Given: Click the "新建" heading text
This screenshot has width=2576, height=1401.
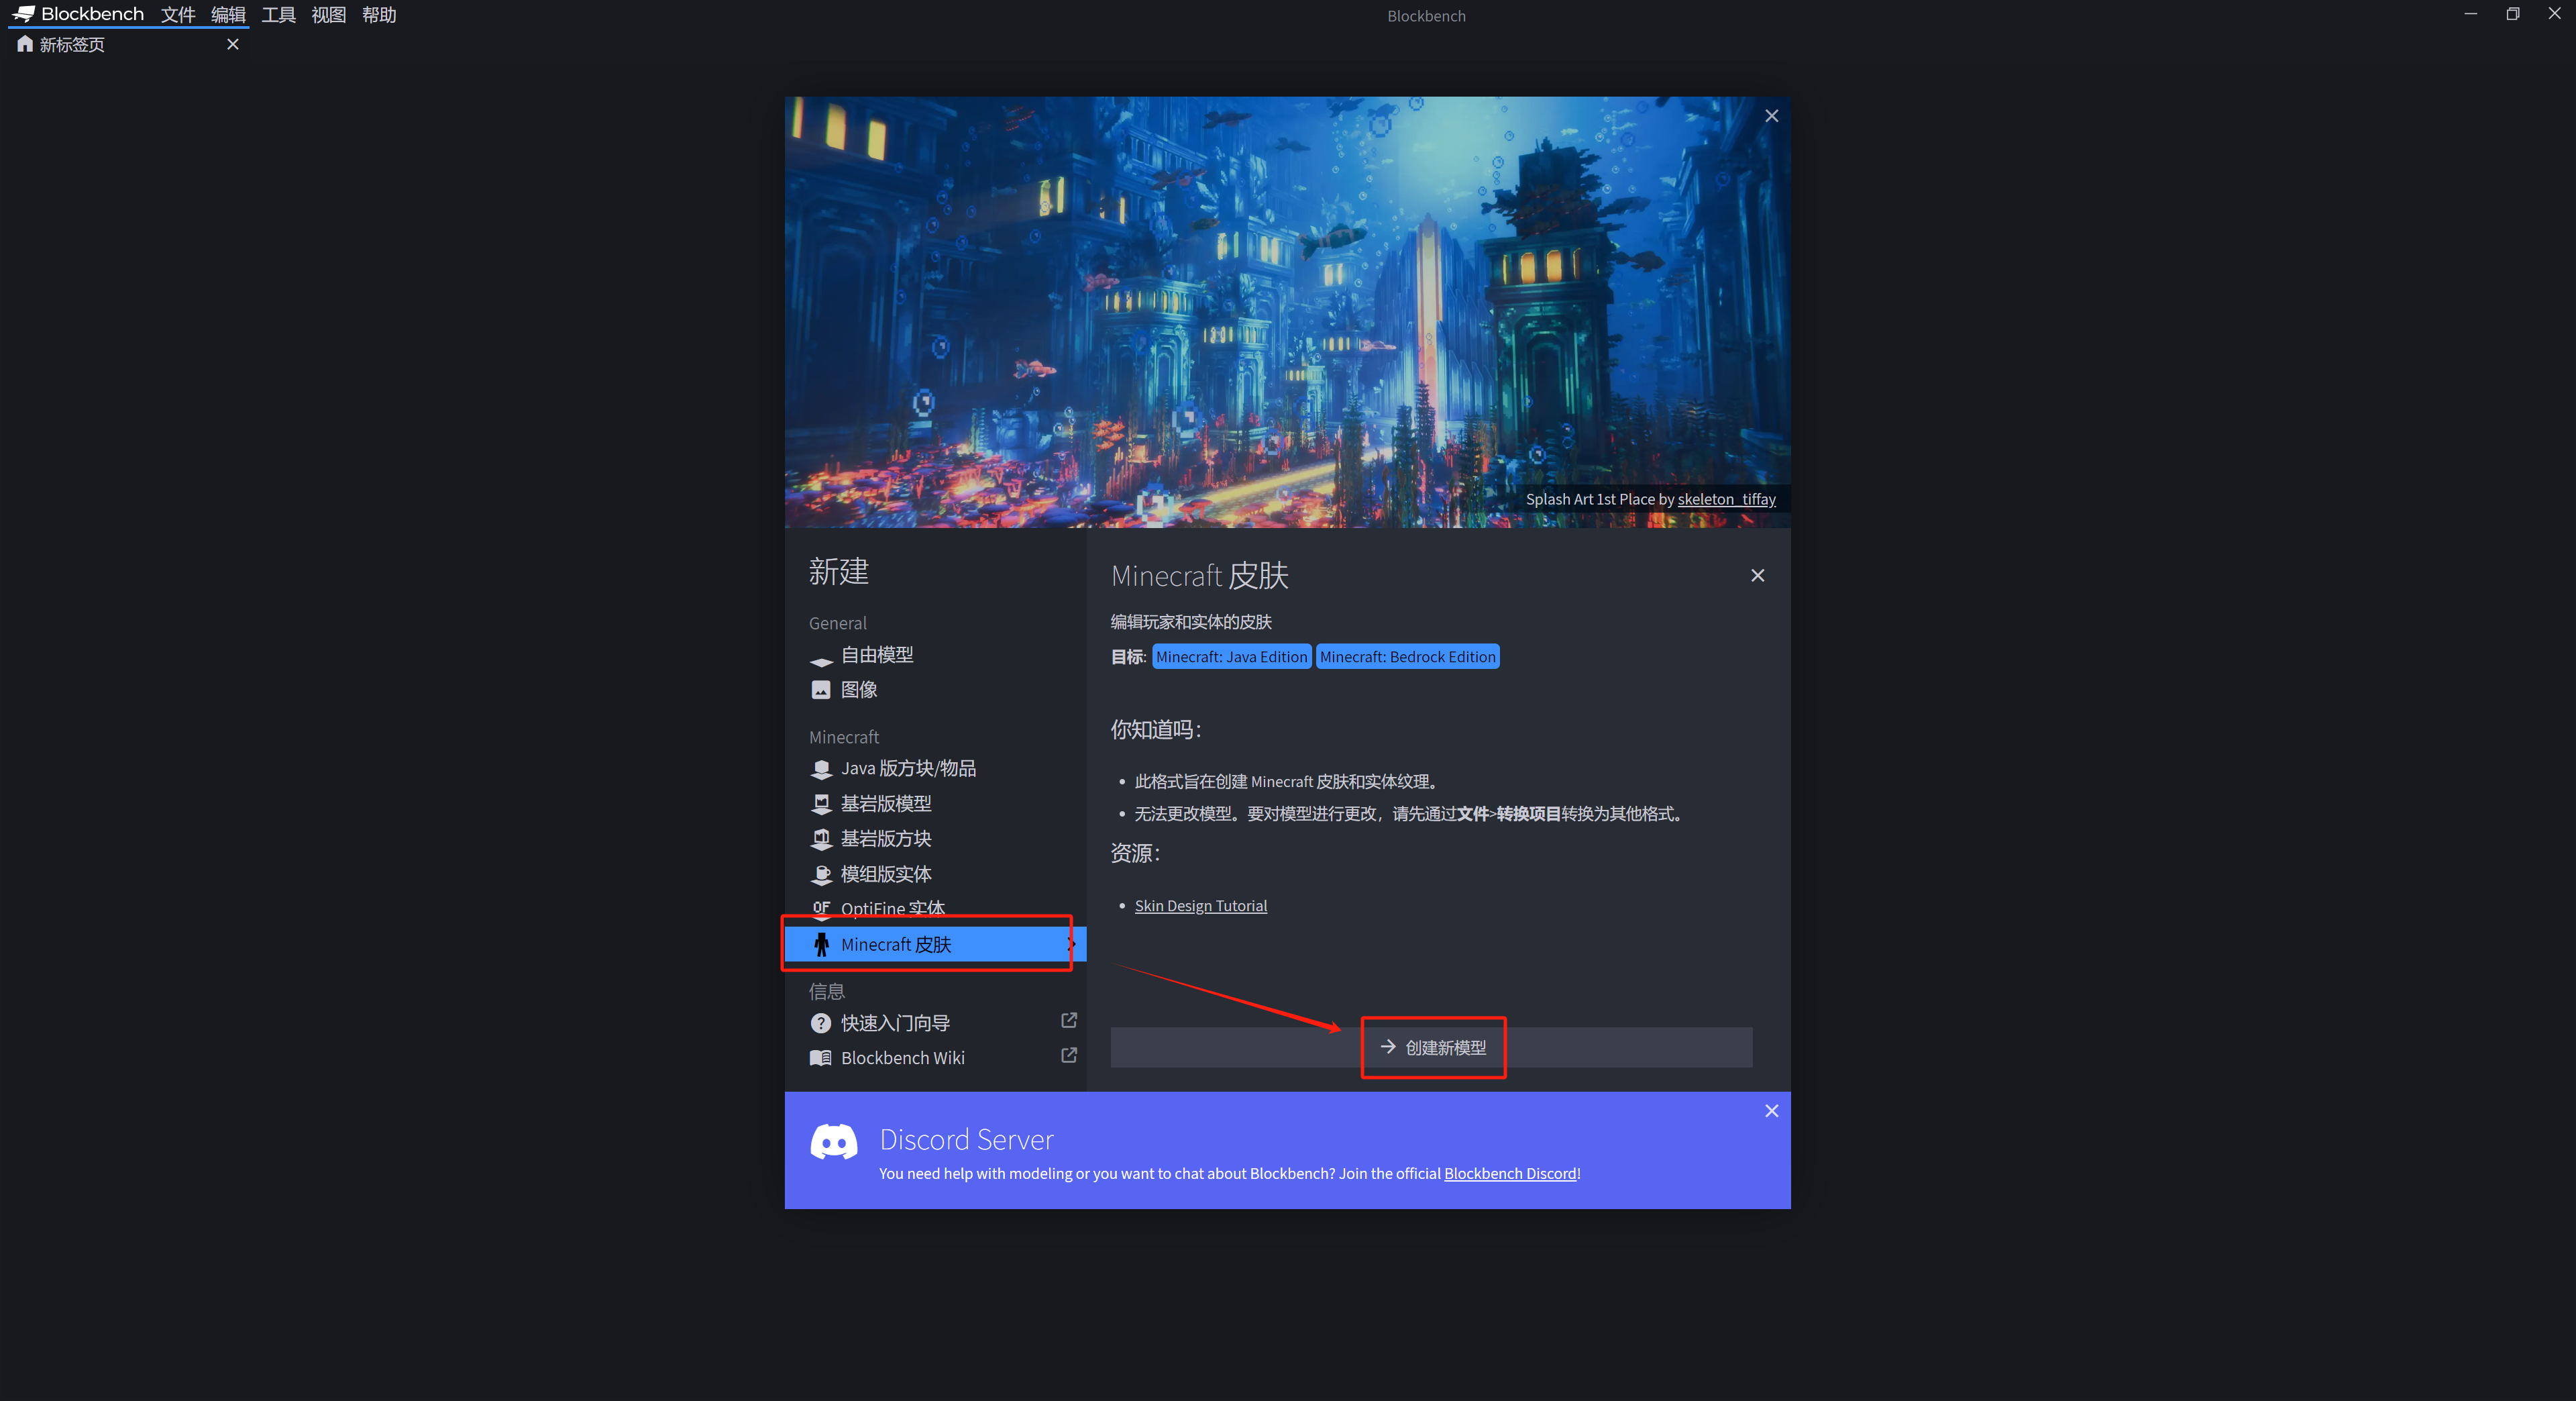Looking at the screenshot, I should [x=838, y=572].
